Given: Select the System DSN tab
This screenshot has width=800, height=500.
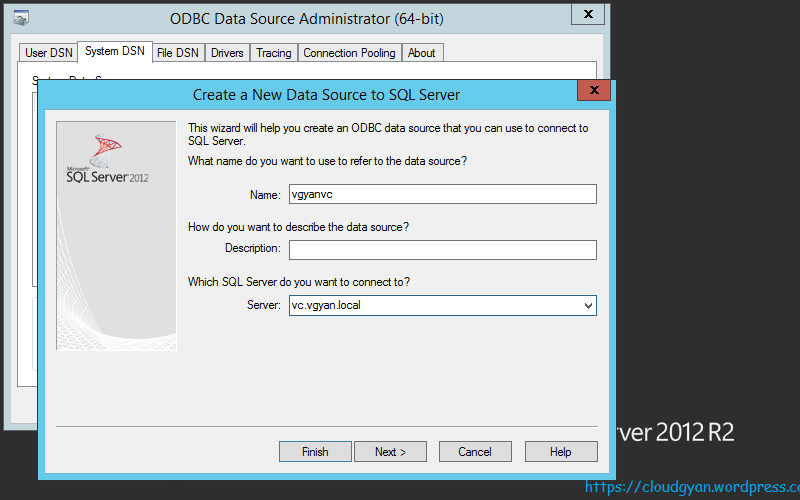Looking at the screenshot, I should point(115,52).
